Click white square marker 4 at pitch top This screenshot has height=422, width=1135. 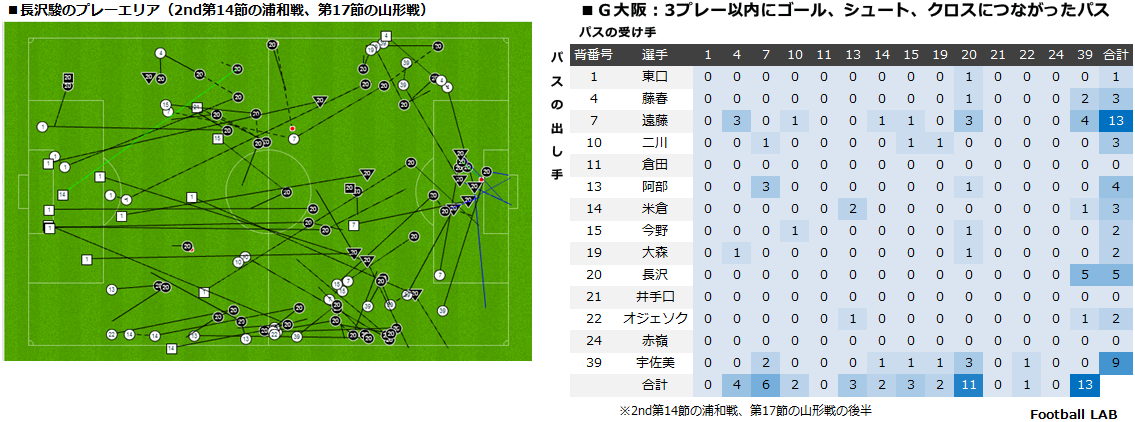[387, 36]
